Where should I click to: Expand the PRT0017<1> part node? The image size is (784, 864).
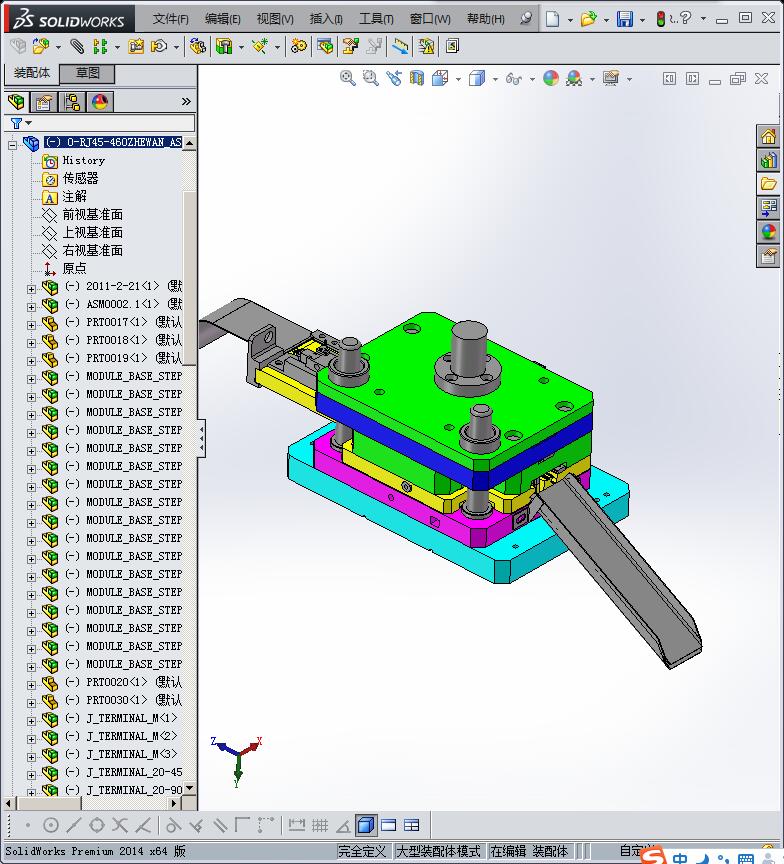pyautogui.click(x=31, y=325)
